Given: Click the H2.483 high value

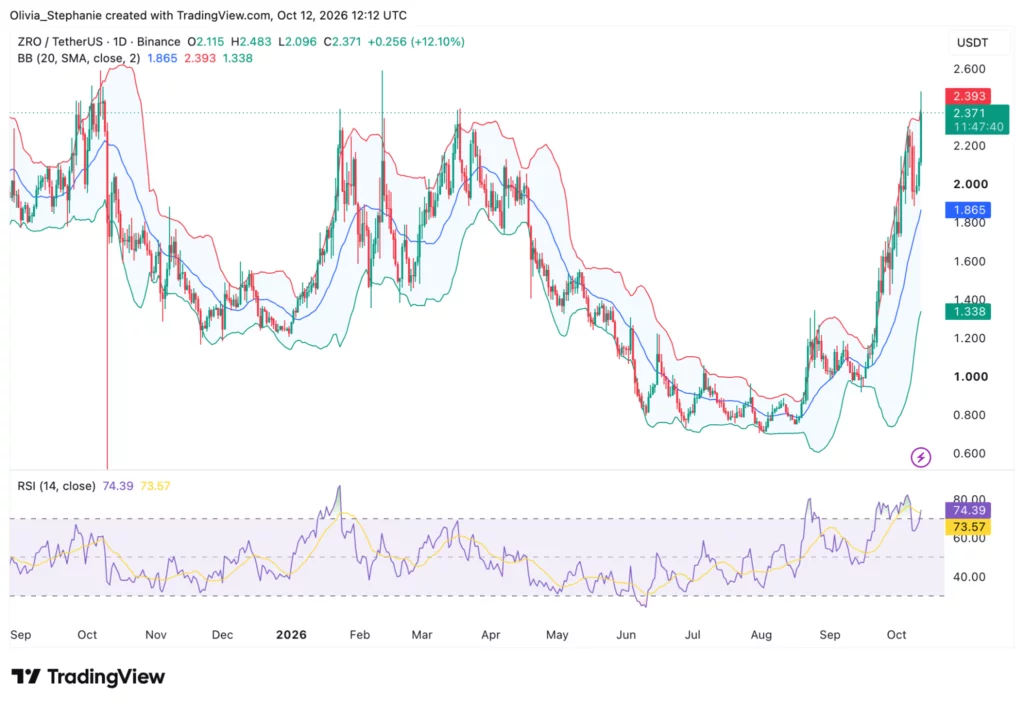Looking at the screenshot, I should pos(251,42).
